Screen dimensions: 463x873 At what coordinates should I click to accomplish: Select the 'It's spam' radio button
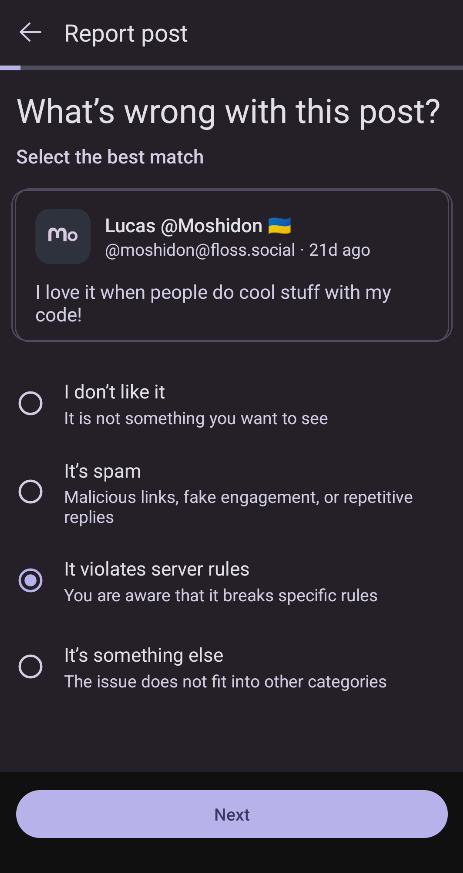coord(30,492)
